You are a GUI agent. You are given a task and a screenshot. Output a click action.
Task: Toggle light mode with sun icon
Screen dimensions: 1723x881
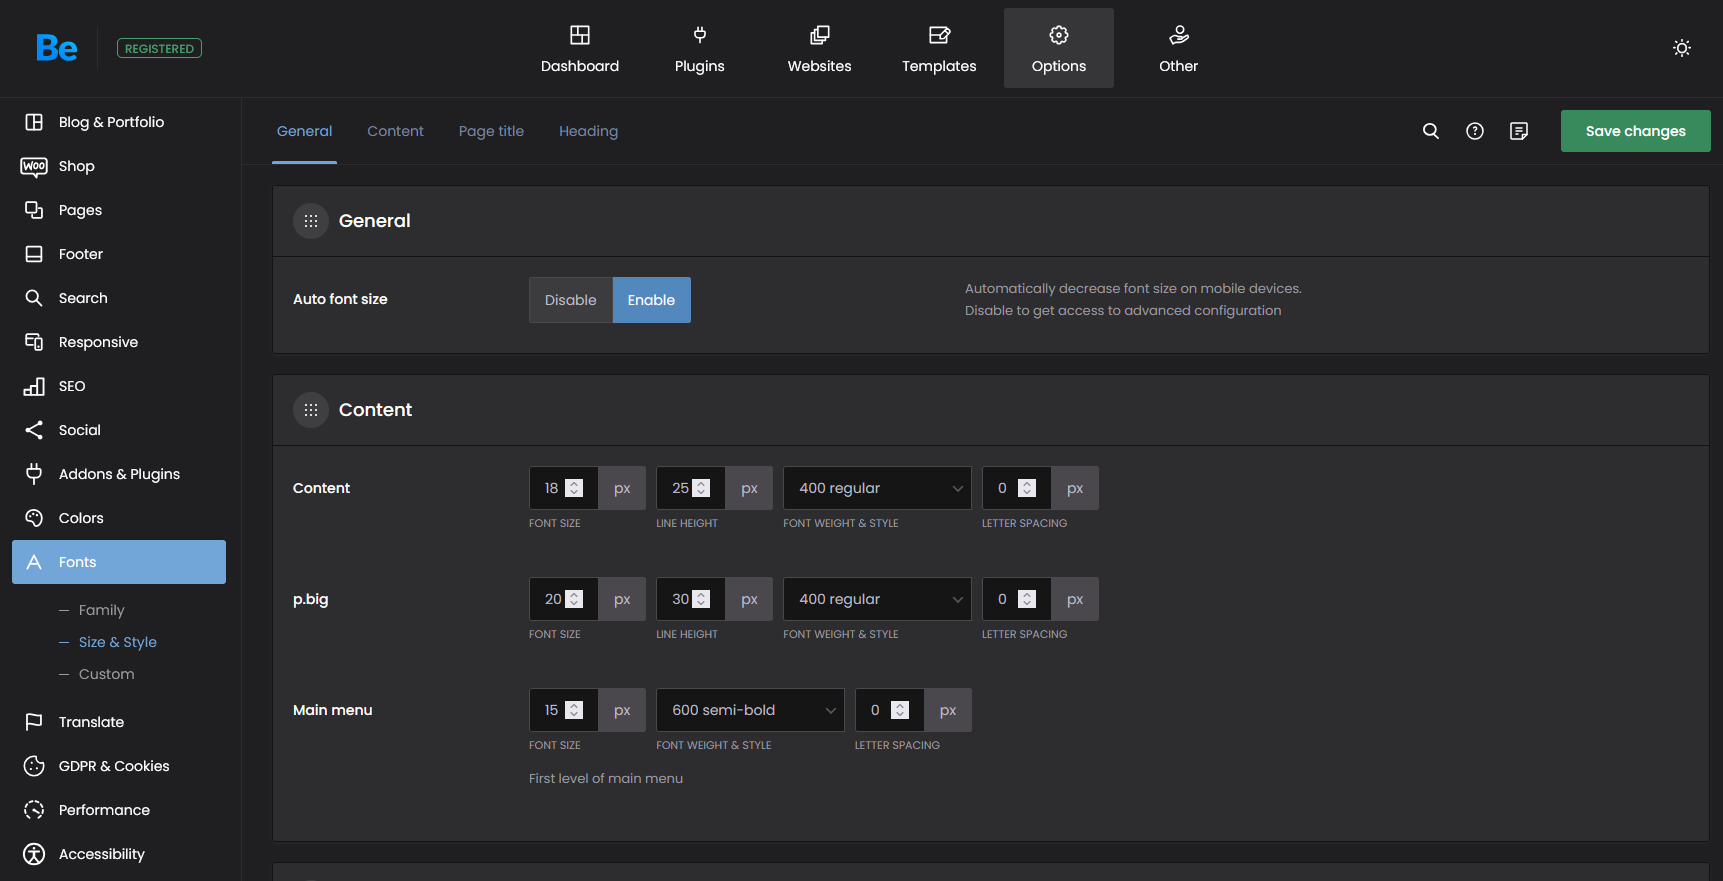click(1682, 48)
